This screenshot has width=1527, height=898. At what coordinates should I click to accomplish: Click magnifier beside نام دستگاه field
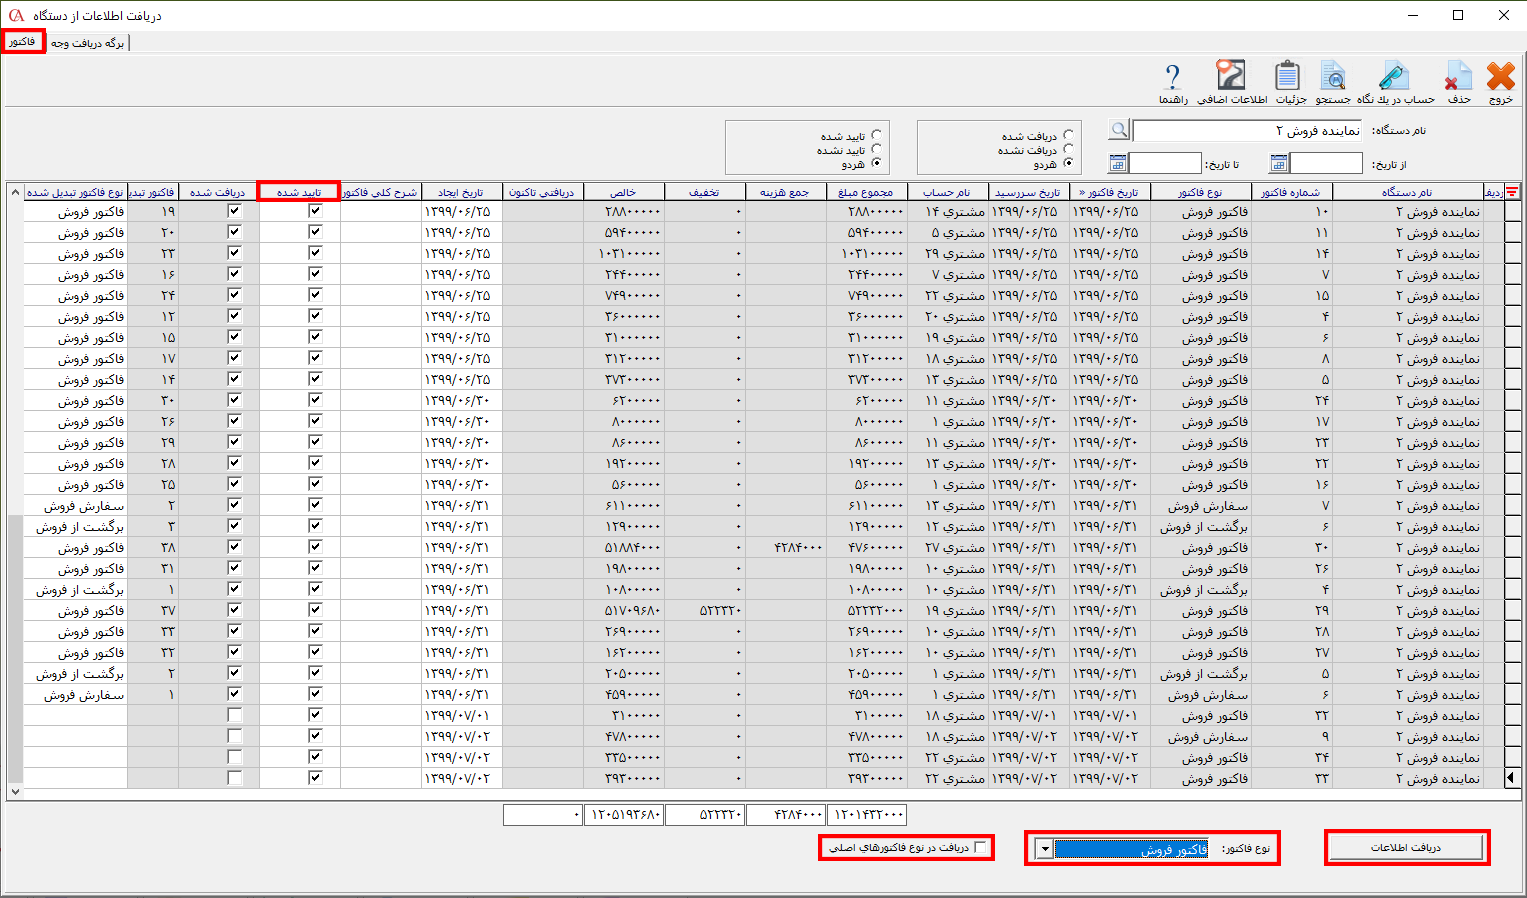coord(1119,130)
